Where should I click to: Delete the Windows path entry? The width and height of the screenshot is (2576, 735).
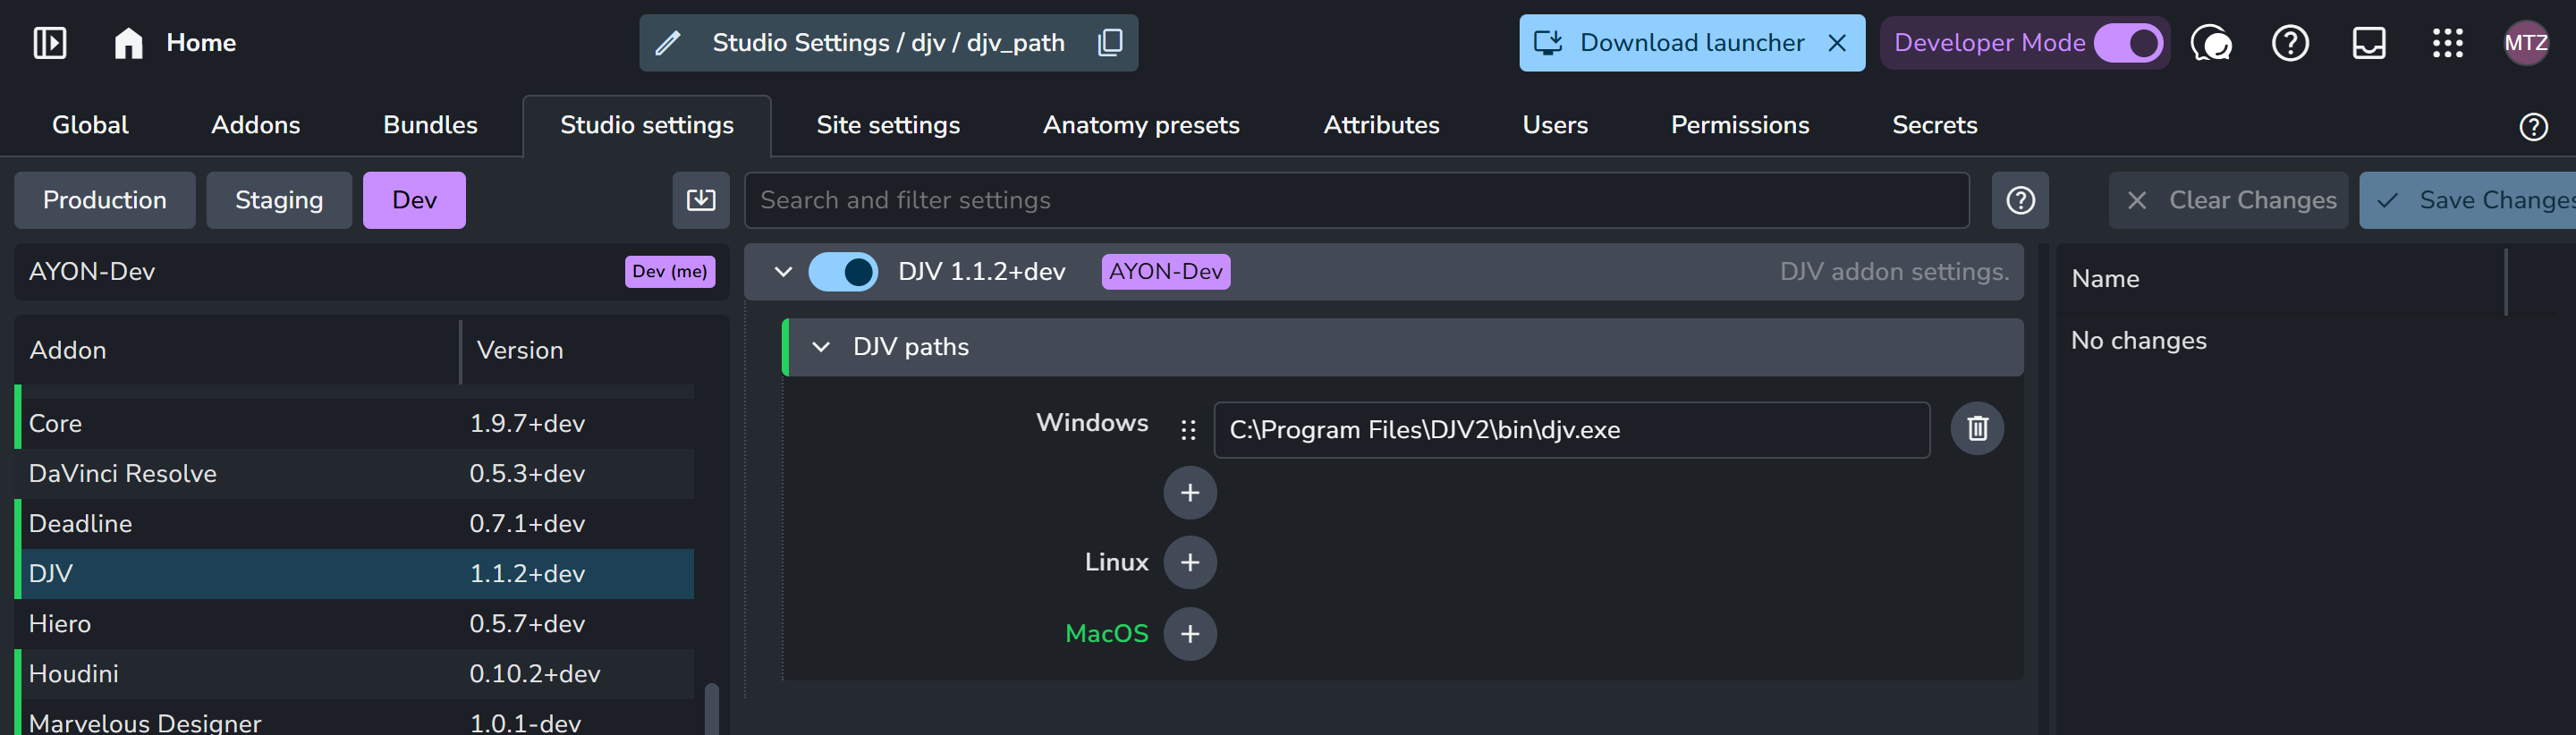pos(1977,429)
